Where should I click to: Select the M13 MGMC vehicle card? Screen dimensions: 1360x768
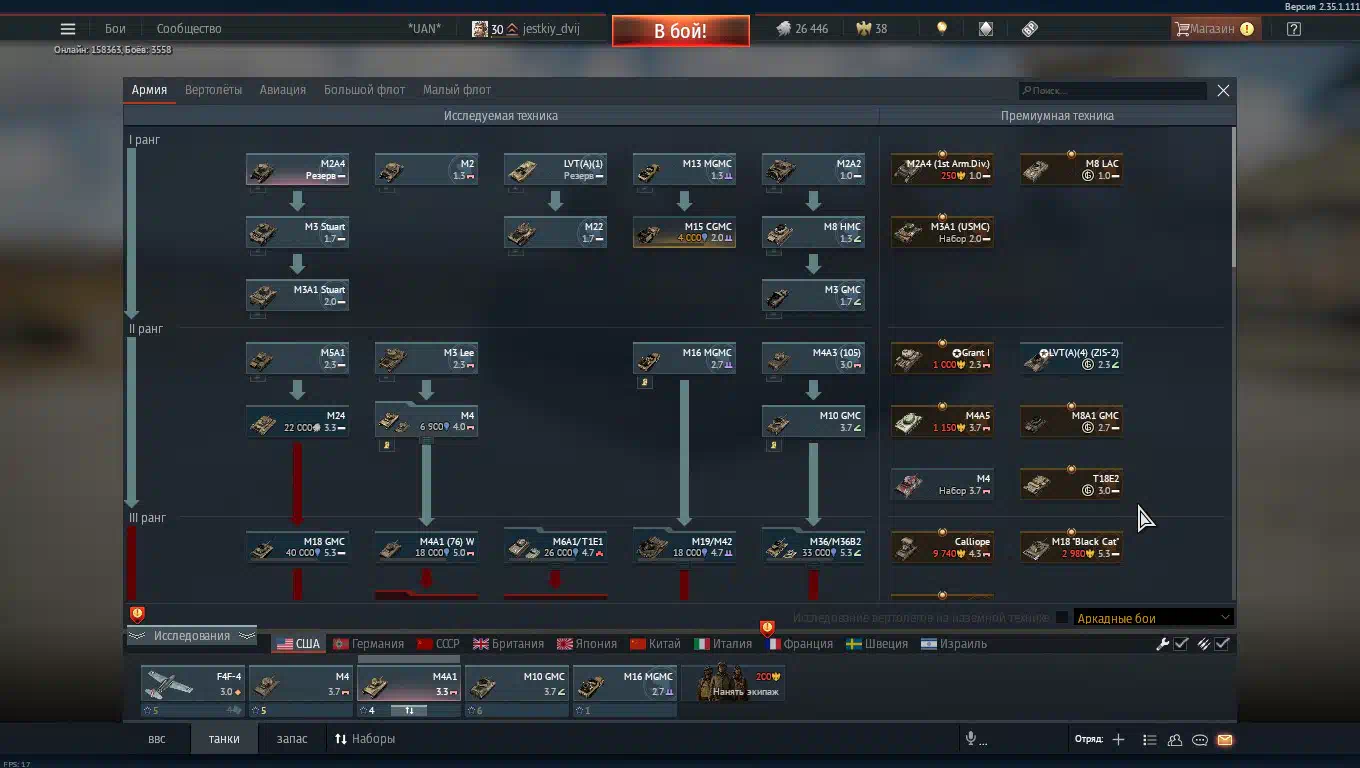[x=684, y=170]
